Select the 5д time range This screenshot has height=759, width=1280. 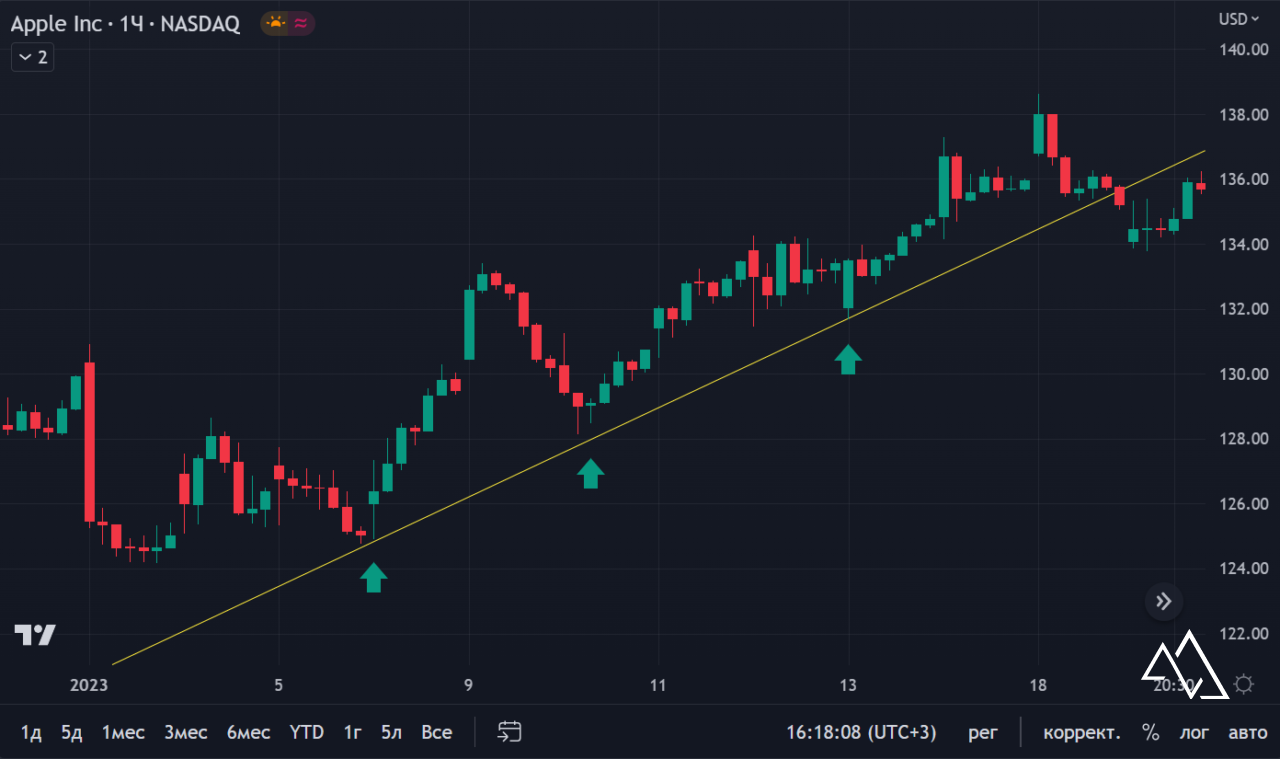71,732
